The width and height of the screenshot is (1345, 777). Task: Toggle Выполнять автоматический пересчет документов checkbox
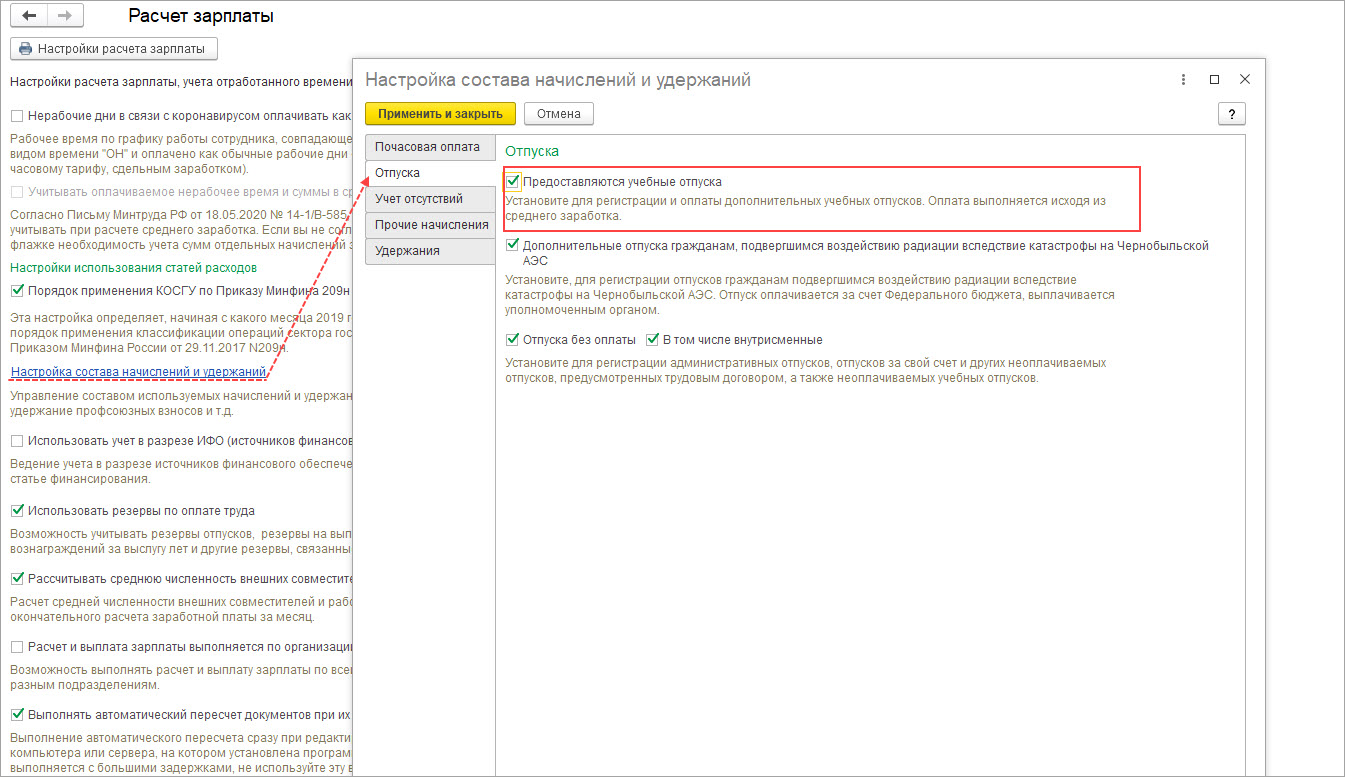17,714
